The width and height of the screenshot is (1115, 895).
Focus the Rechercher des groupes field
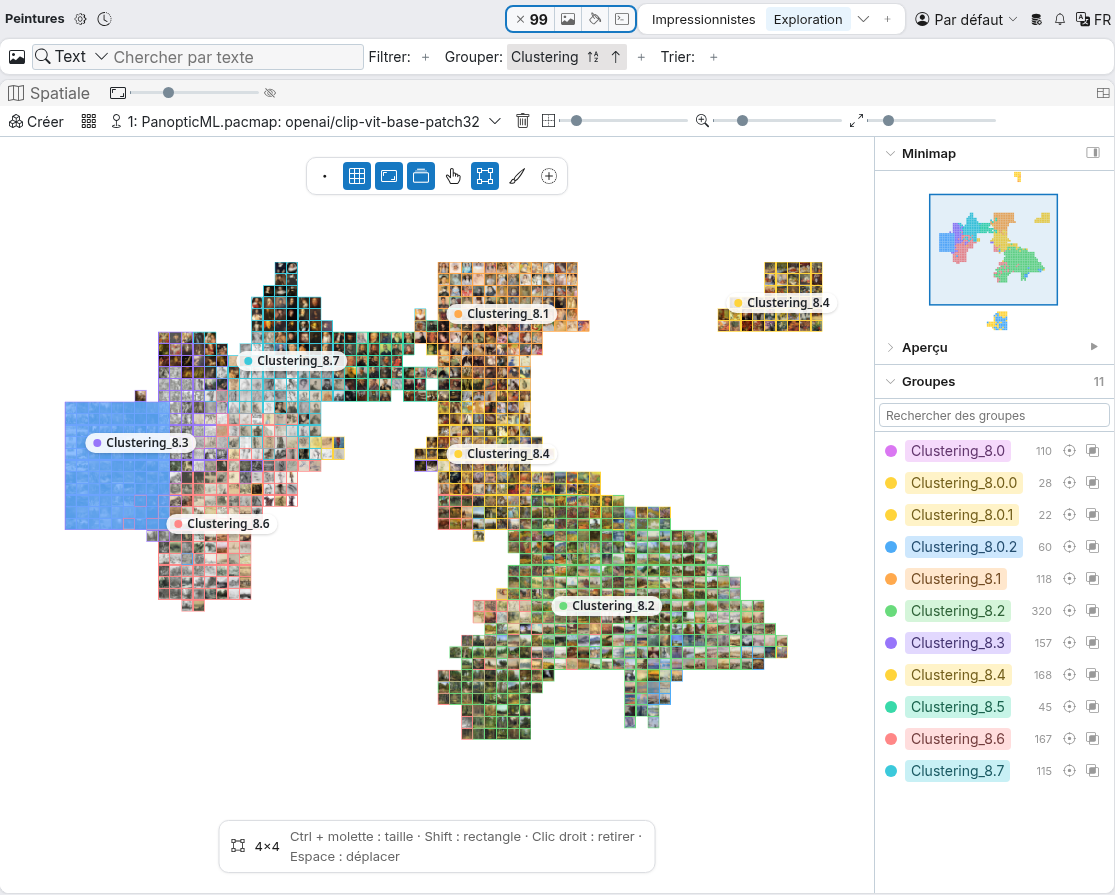pos(994,415)
